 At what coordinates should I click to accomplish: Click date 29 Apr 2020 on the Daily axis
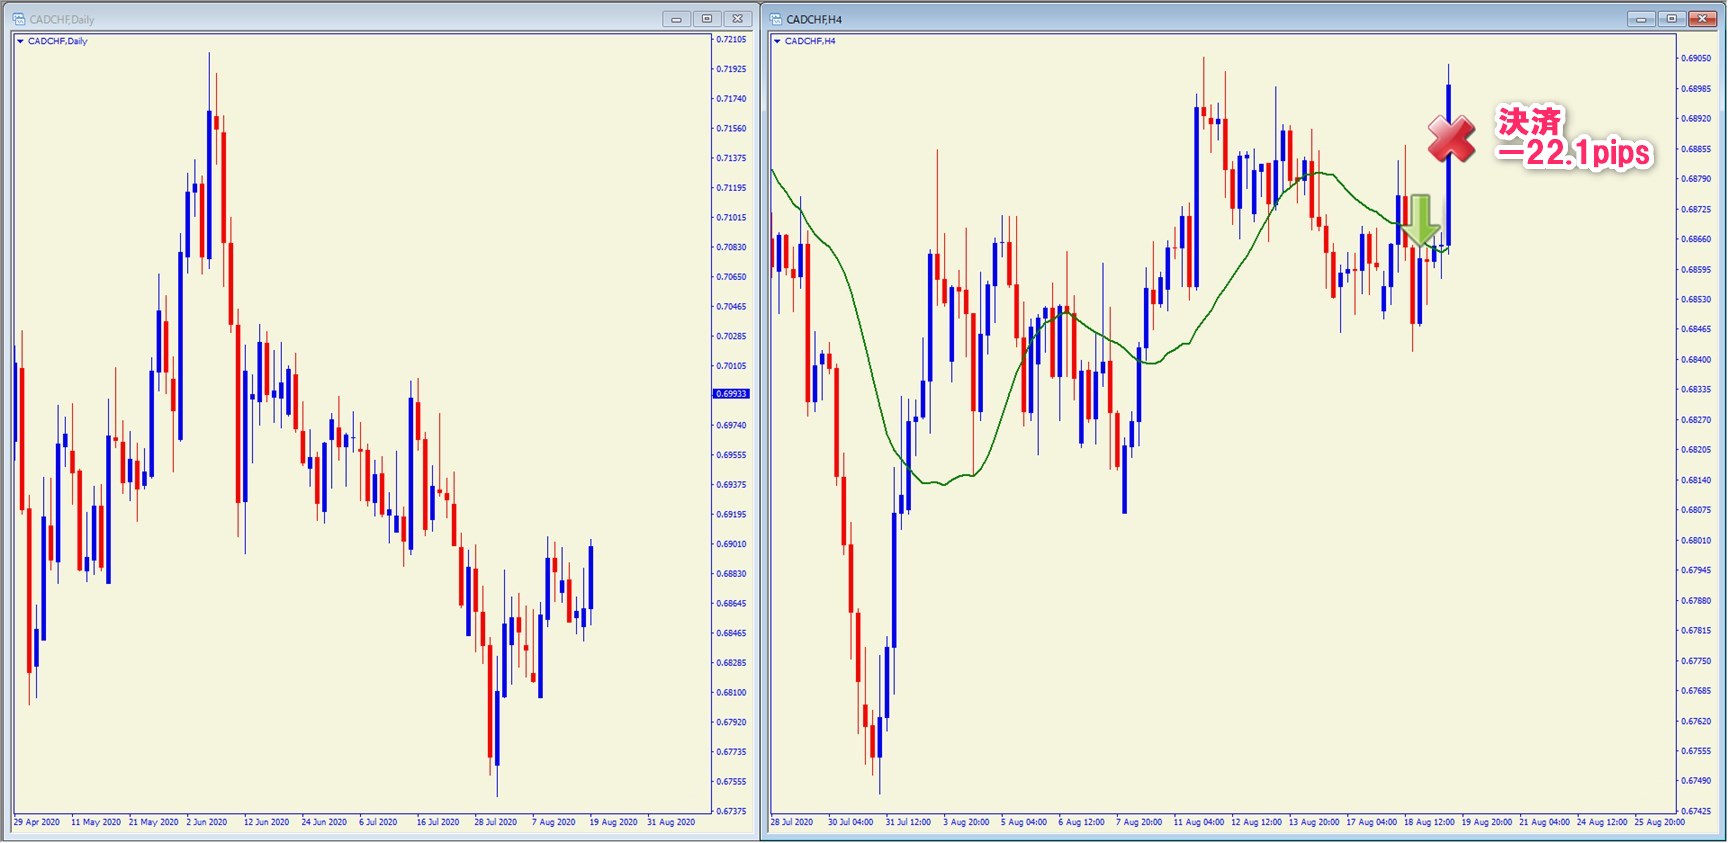click(x=37, y=822)
